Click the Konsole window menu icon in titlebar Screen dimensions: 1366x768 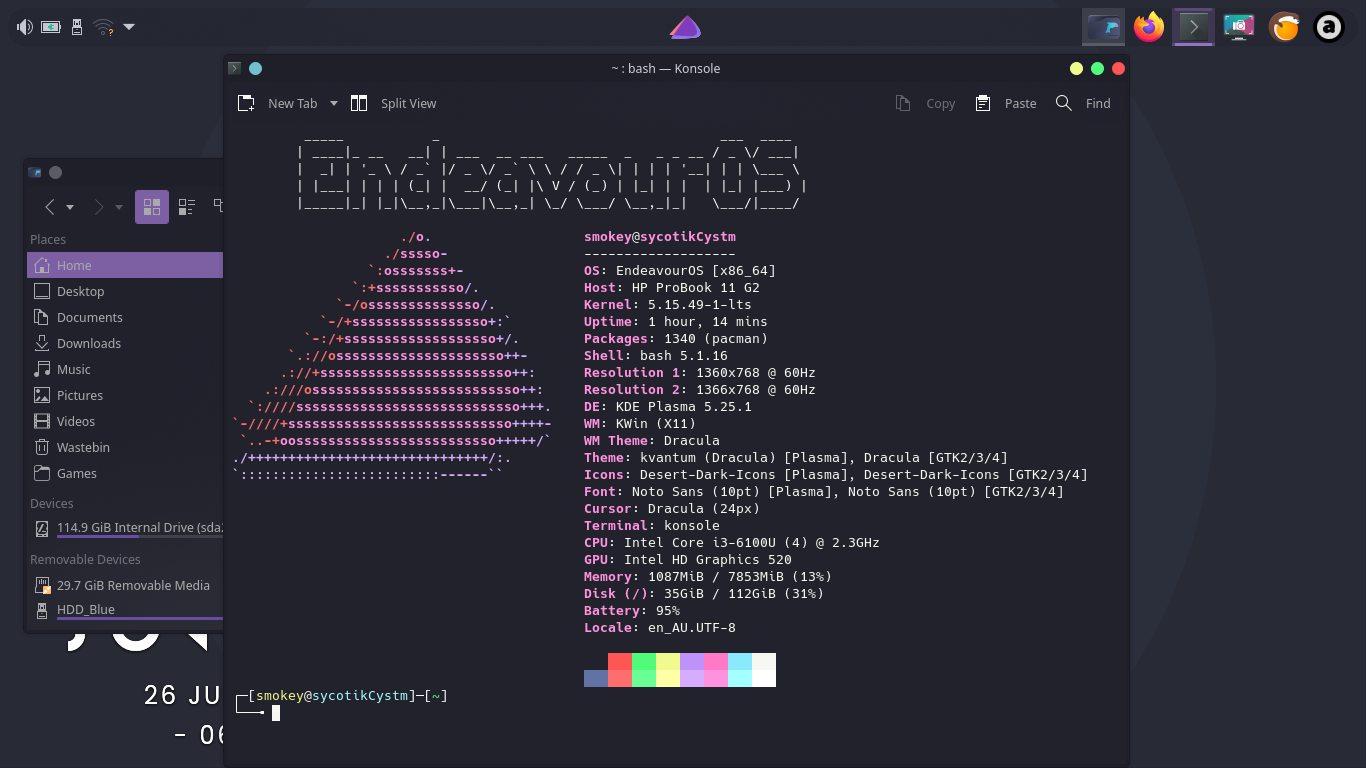235,68
